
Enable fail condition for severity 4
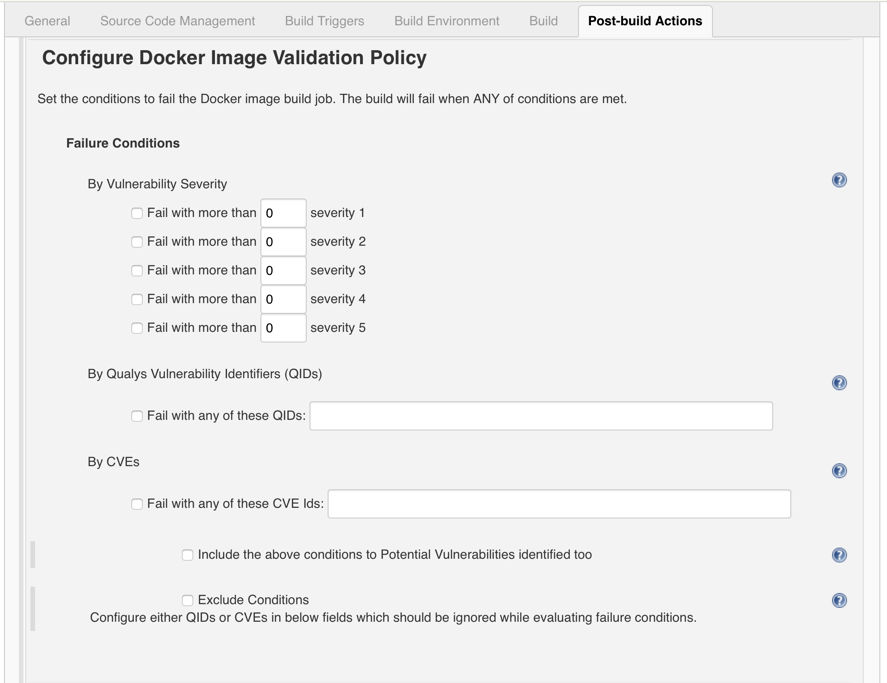(x=136, y=299)
